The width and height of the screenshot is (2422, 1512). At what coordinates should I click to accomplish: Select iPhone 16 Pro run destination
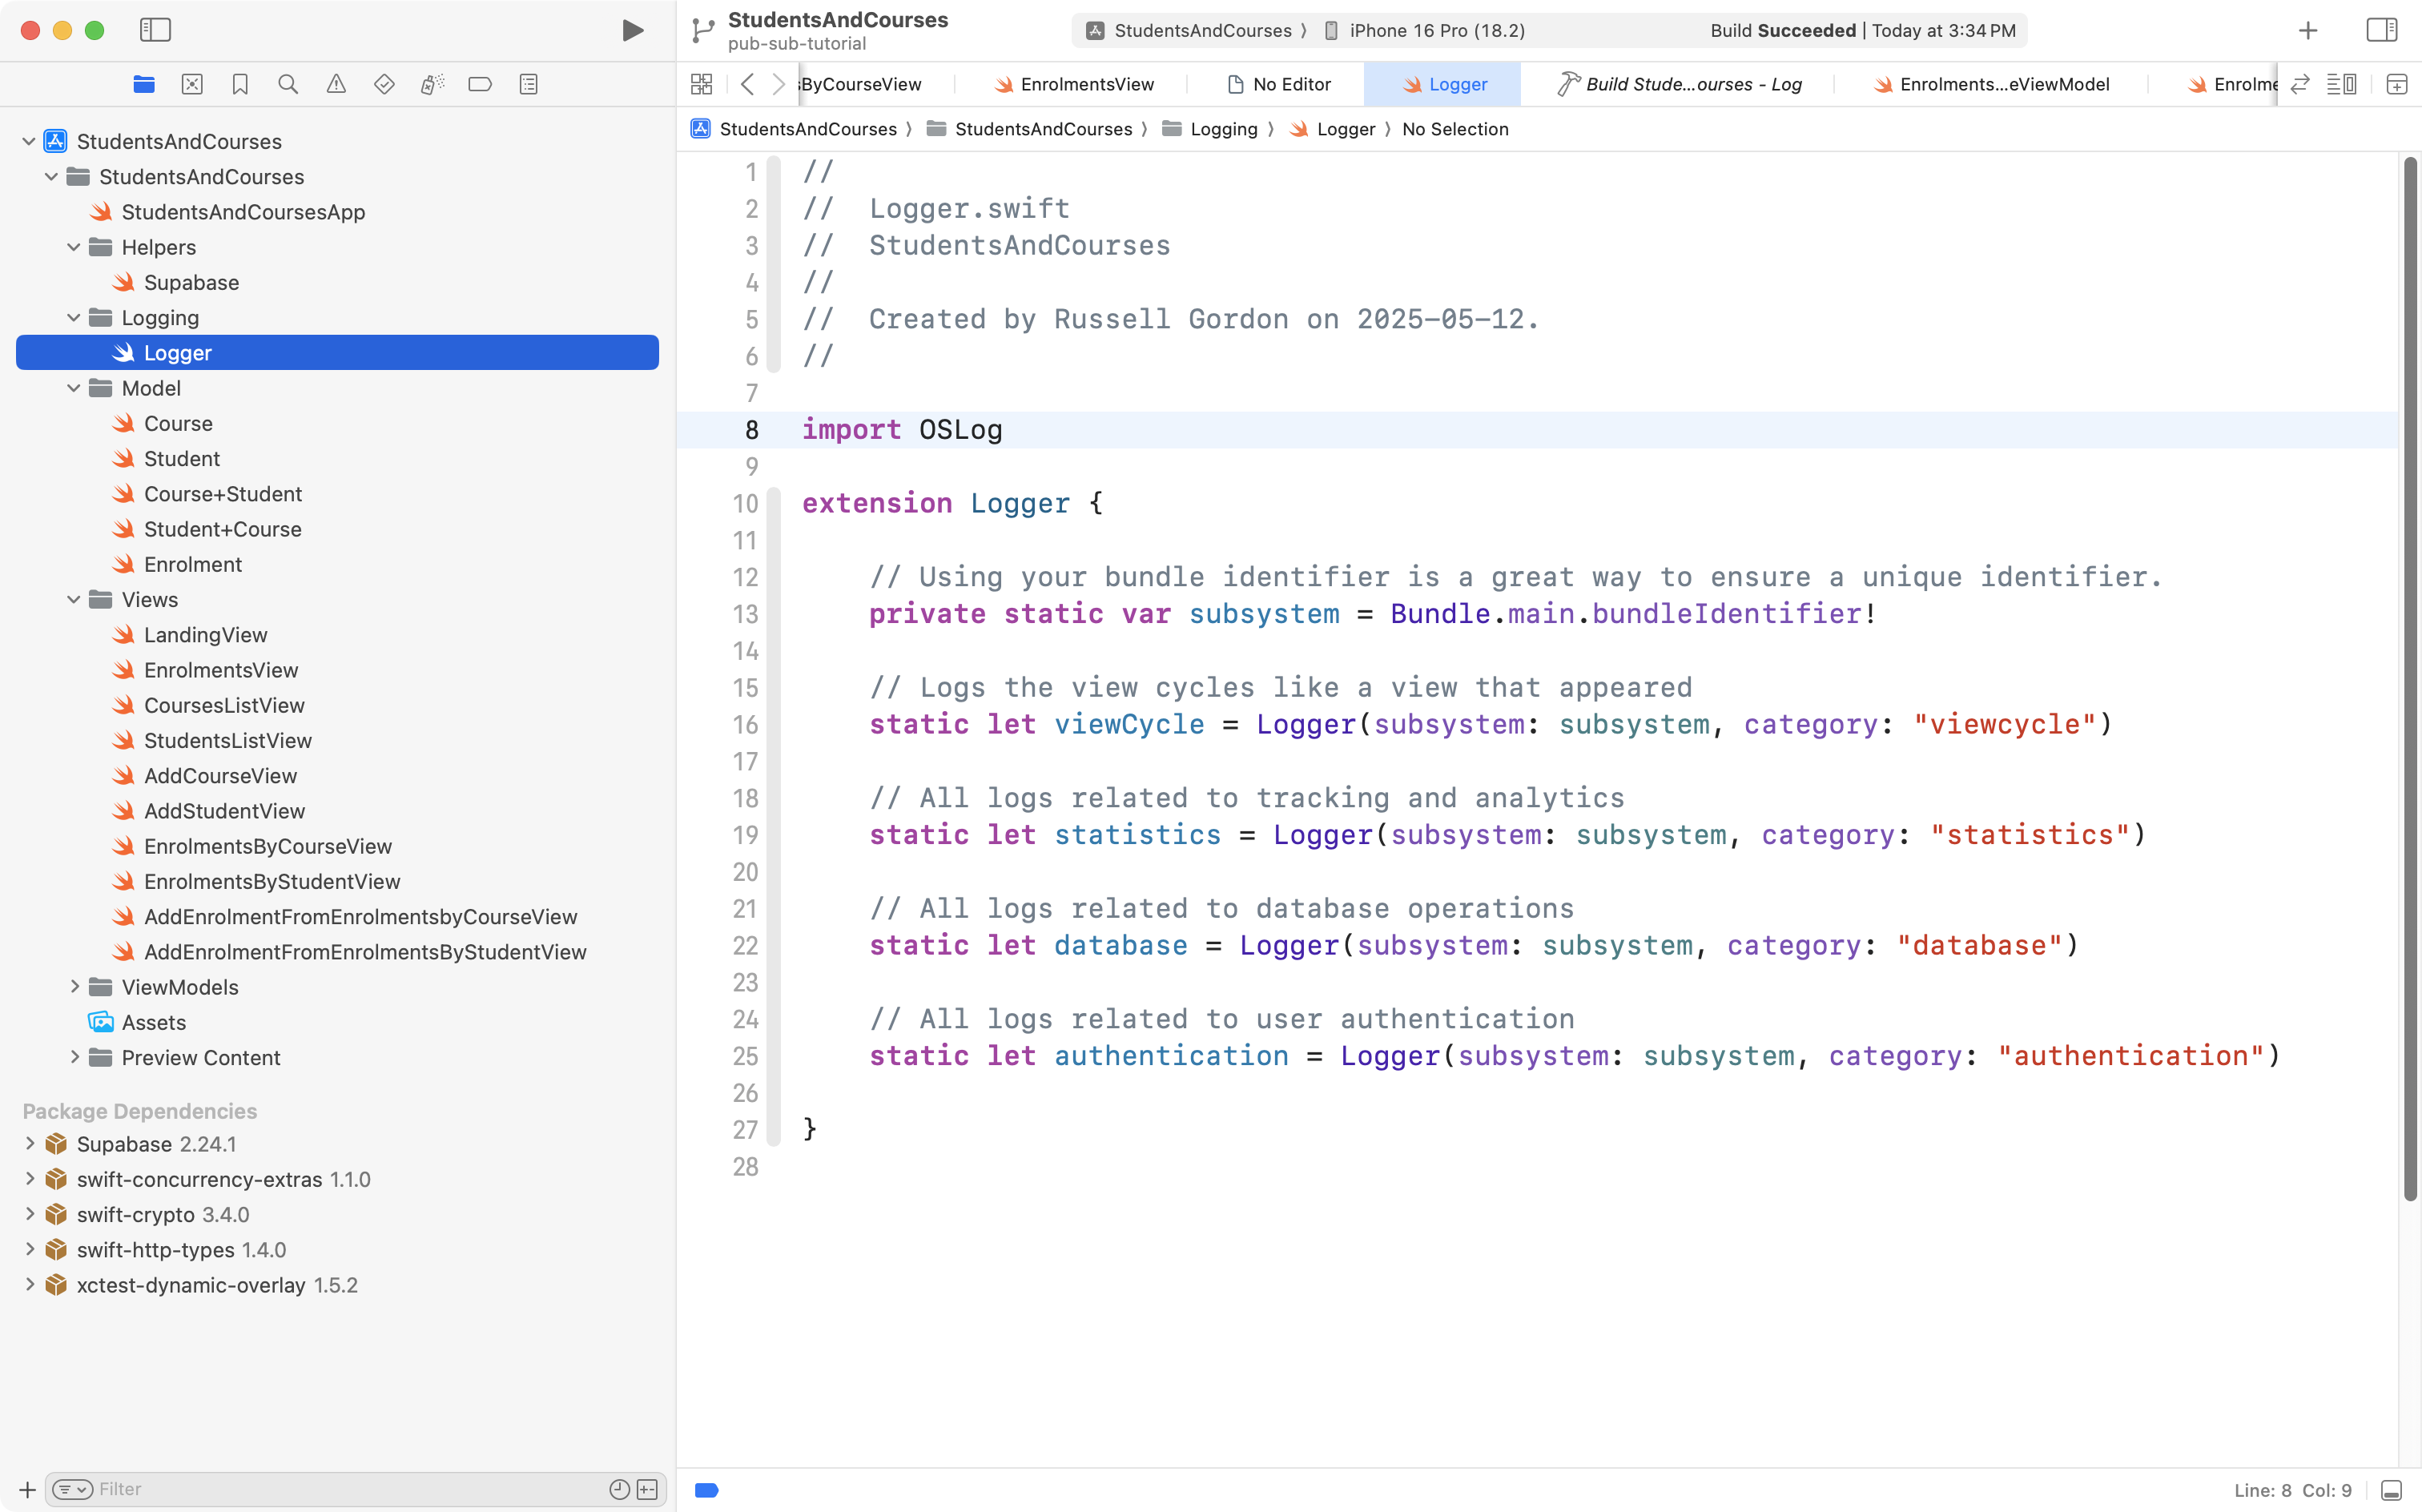[x=1435, y=30]
